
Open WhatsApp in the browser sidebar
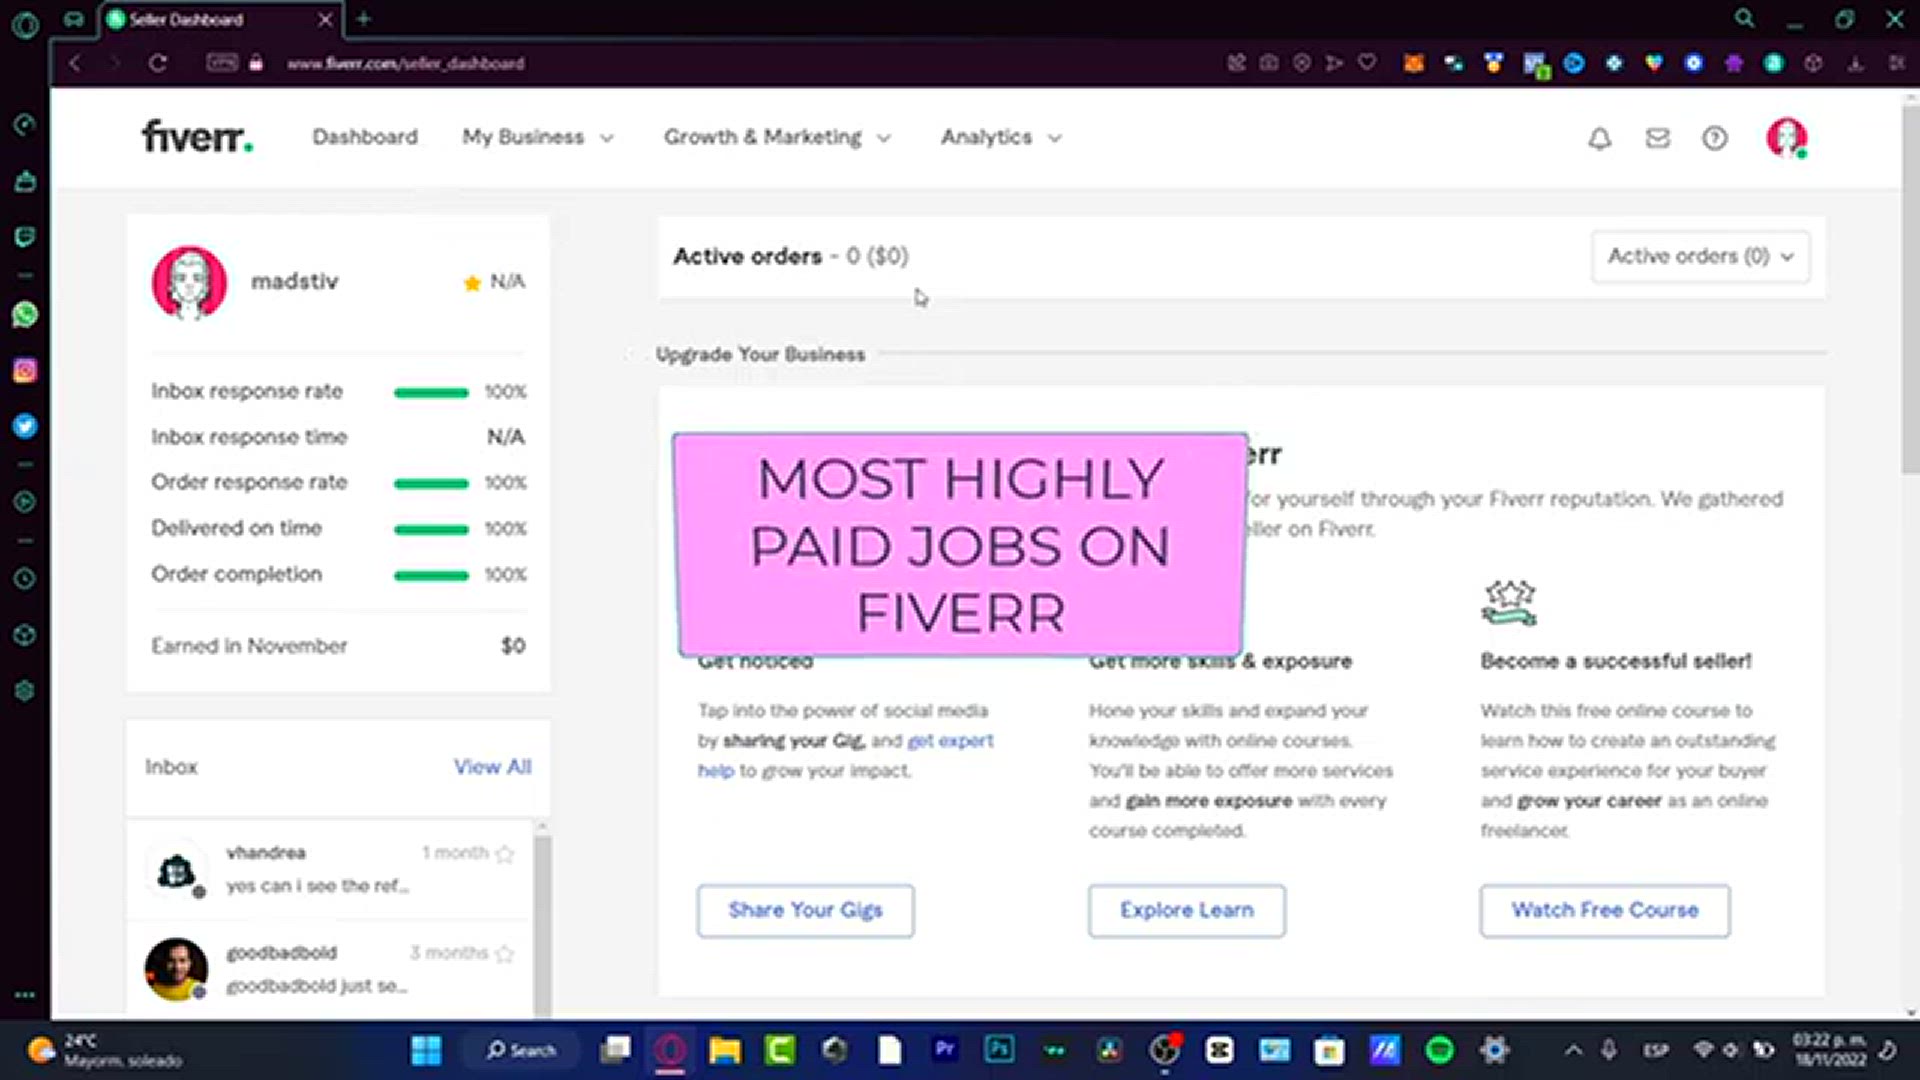coord(25,315)
